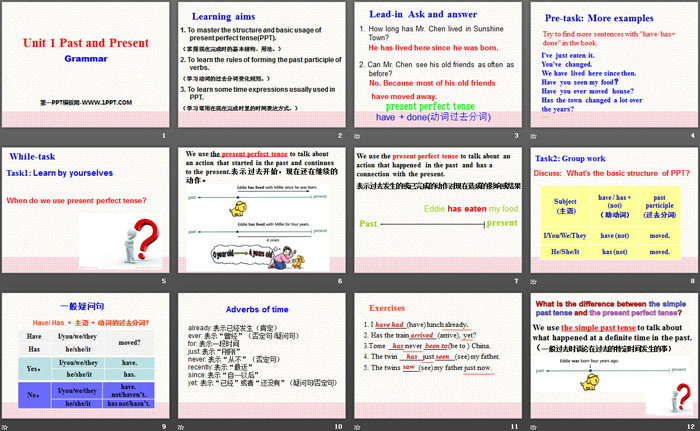Select the 'Lead-in Ask and answer' slide

pos(437,70)
